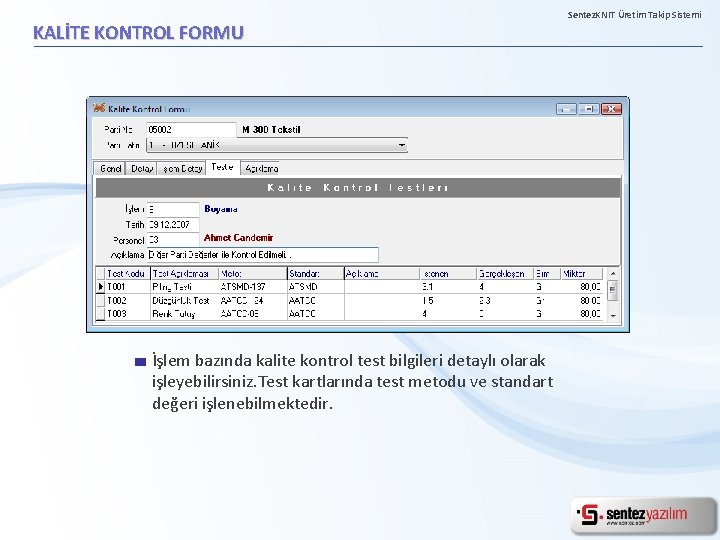The width and height of the screenshot is (720, 540).
Task: Click the Gerçekleşen column header
Action: tap(505, 274)
